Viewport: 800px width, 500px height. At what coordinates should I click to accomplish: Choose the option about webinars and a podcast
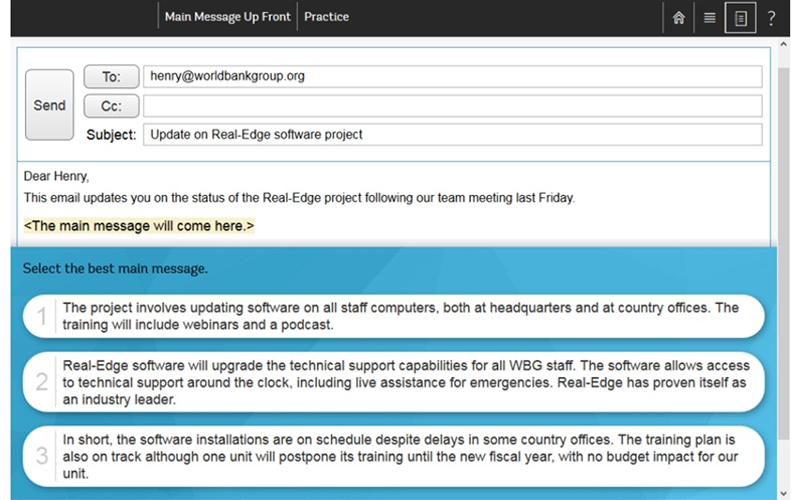point(400,316)
